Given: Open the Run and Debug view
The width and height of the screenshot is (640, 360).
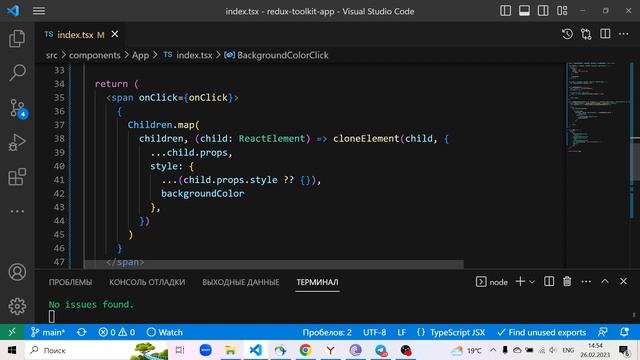Looking at the screenshot, I should pos(17,142).
